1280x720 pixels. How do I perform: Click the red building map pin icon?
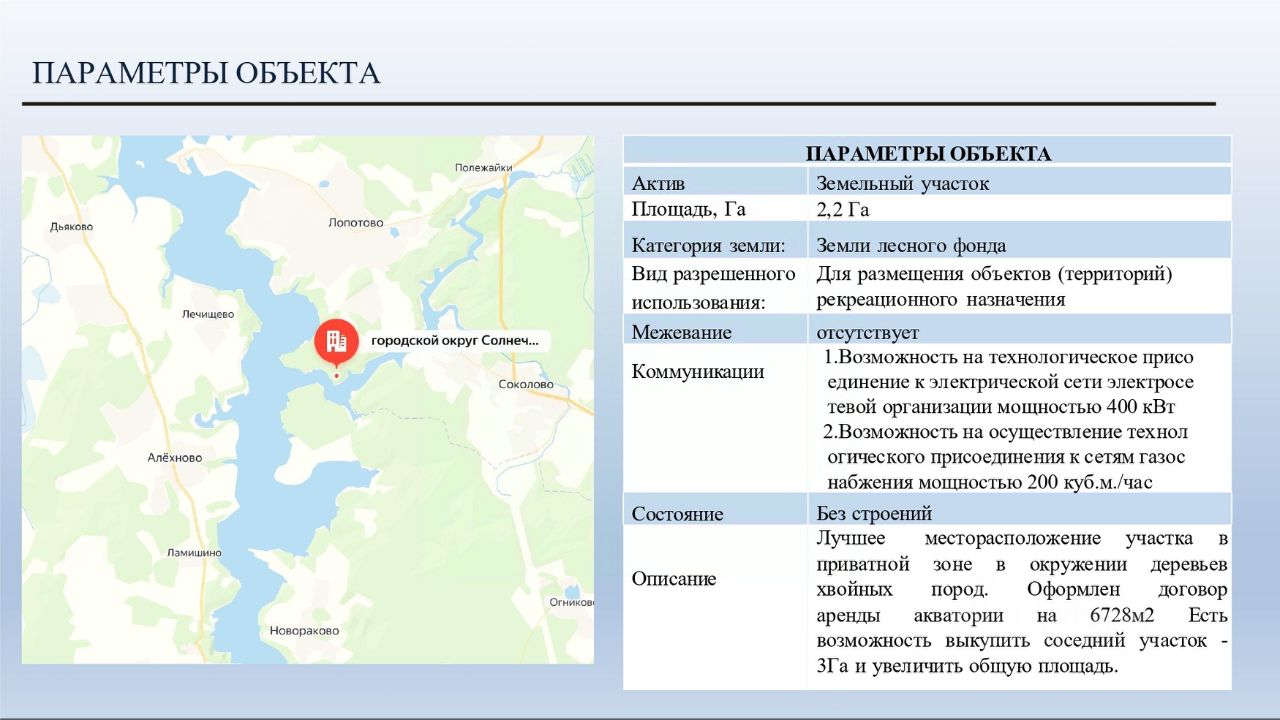click(336, 342)
